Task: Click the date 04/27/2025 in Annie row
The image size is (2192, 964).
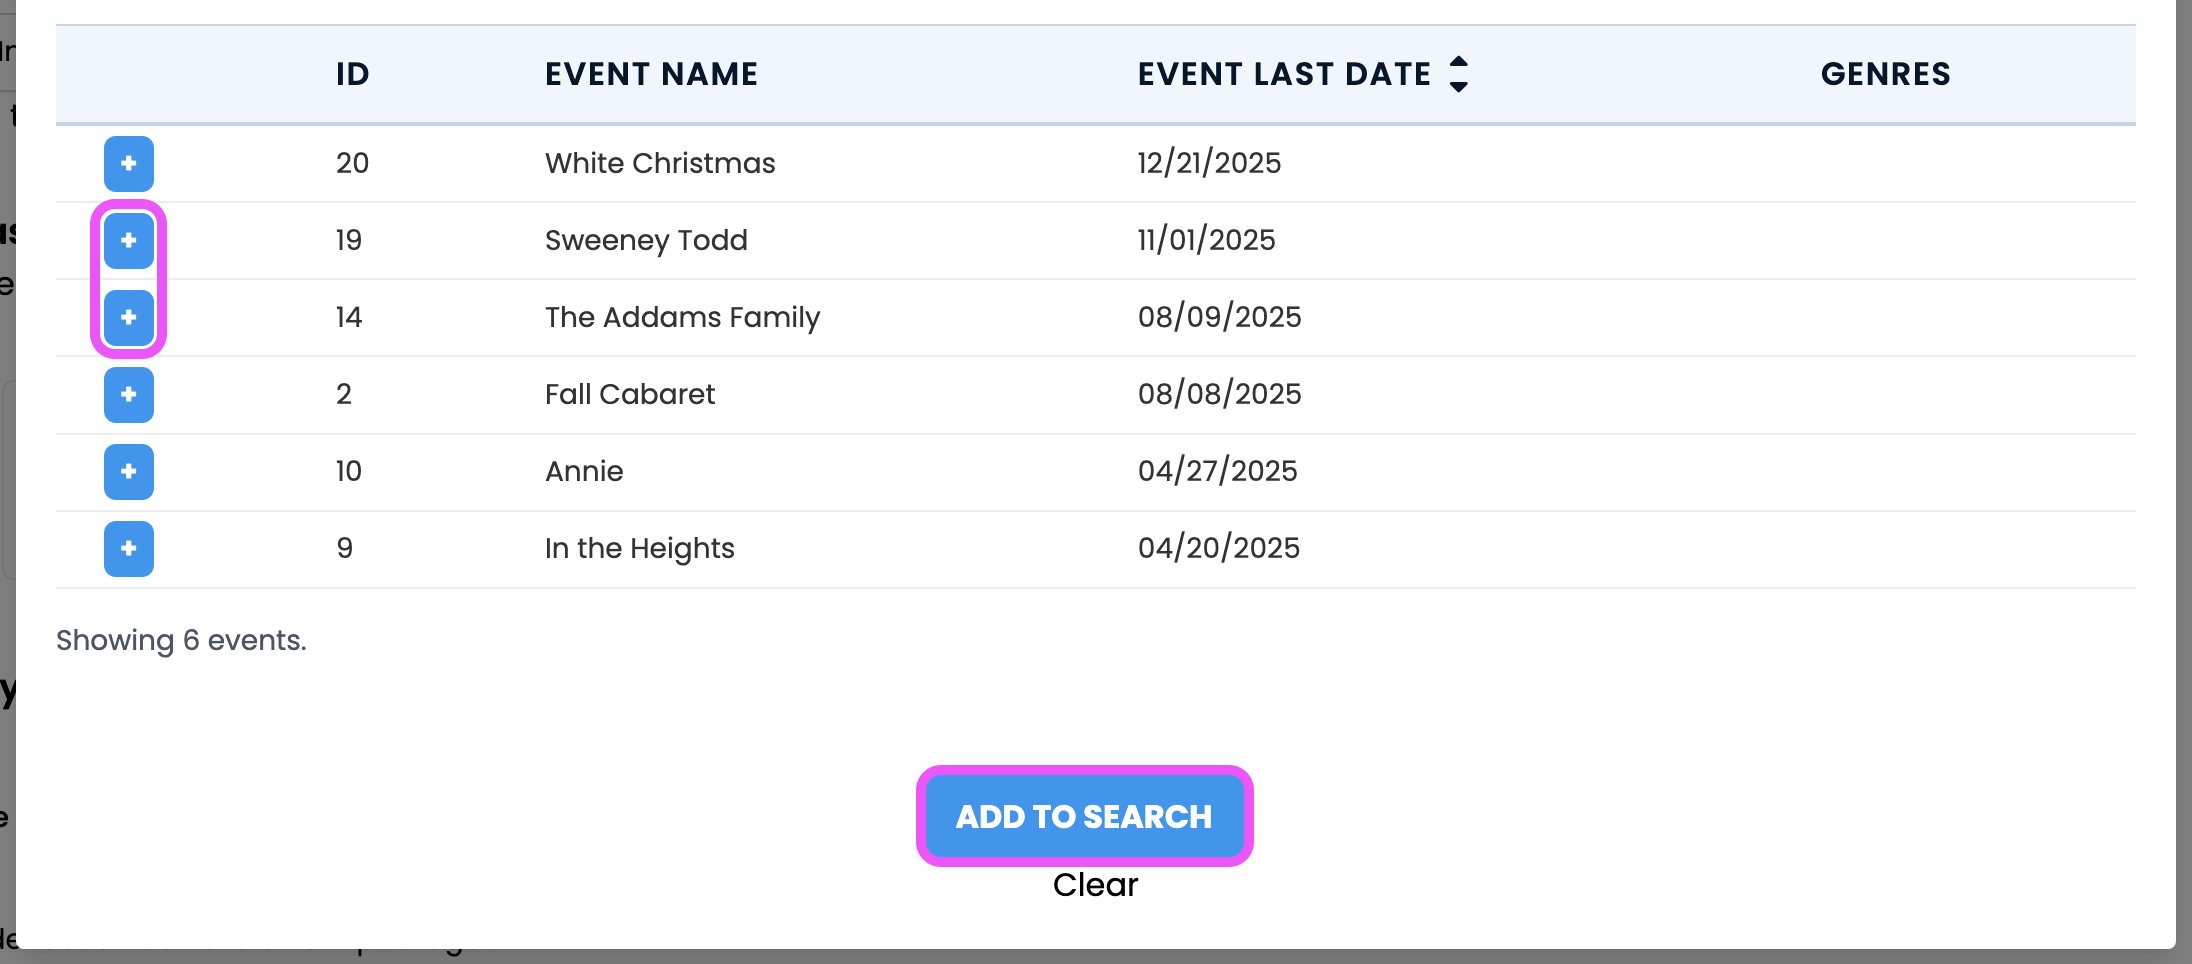Action: 1217,471
